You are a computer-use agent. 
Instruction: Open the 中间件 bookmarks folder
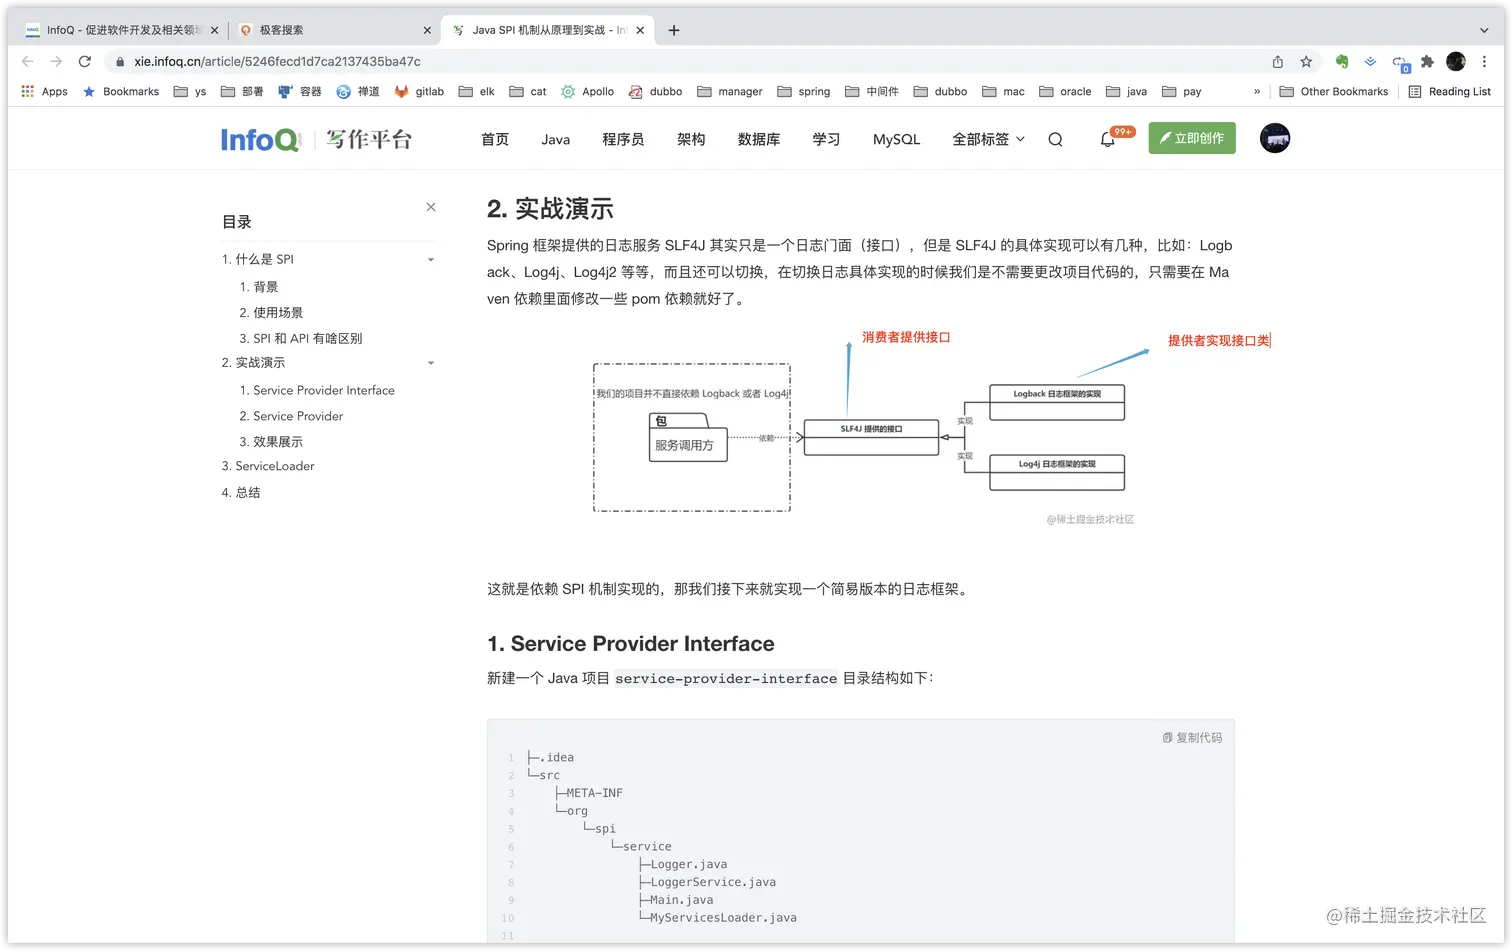tap(872, 91)
